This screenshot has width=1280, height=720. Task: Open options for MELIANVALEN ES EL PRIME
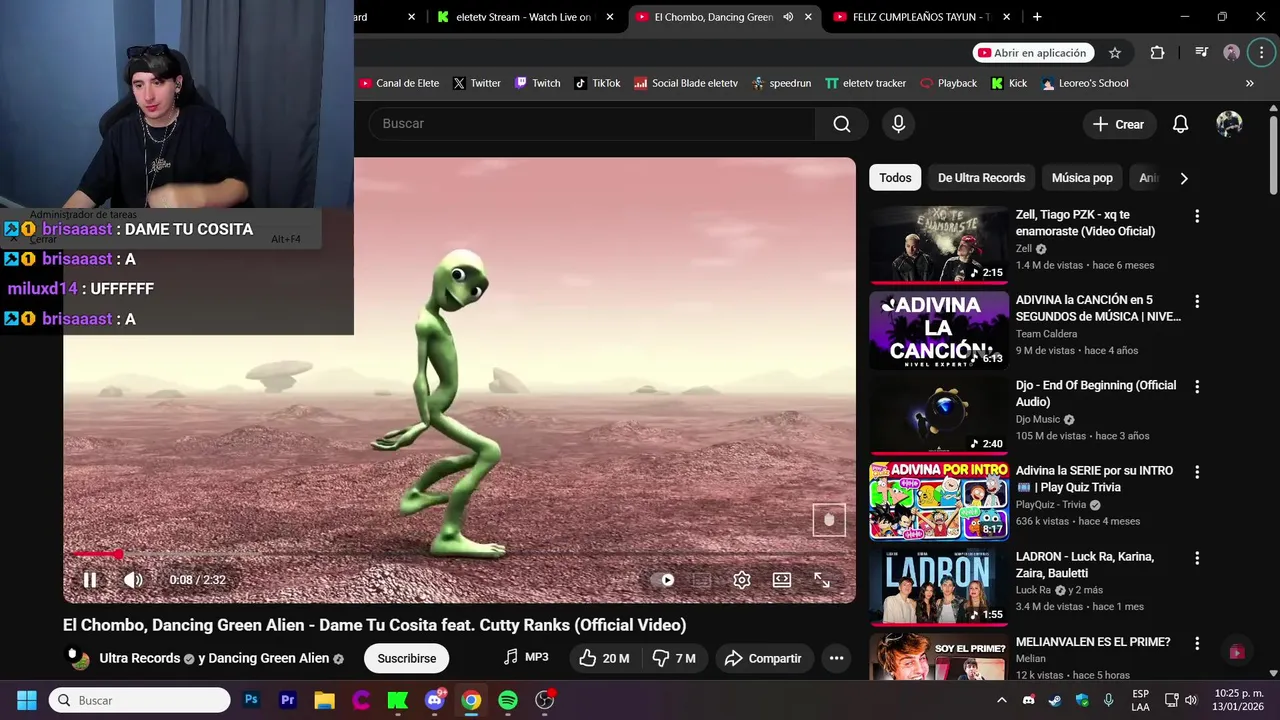(x=1197, y=643)
